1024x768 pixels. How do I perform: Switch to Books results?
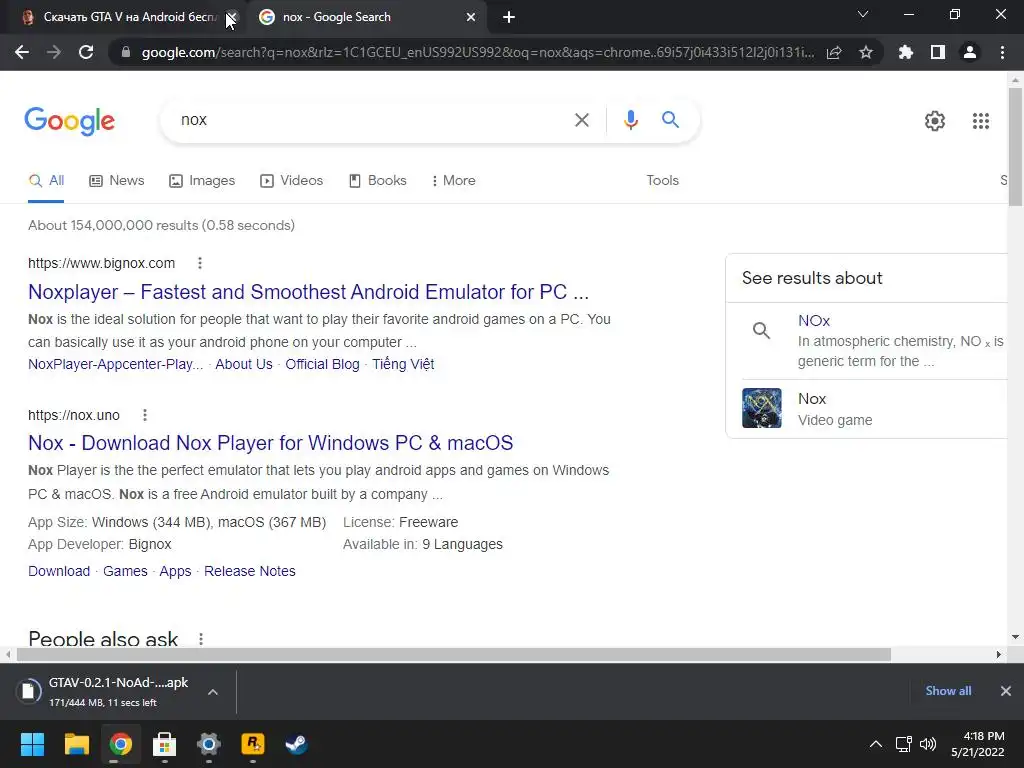pyautogui.click(x=377, y=180)
